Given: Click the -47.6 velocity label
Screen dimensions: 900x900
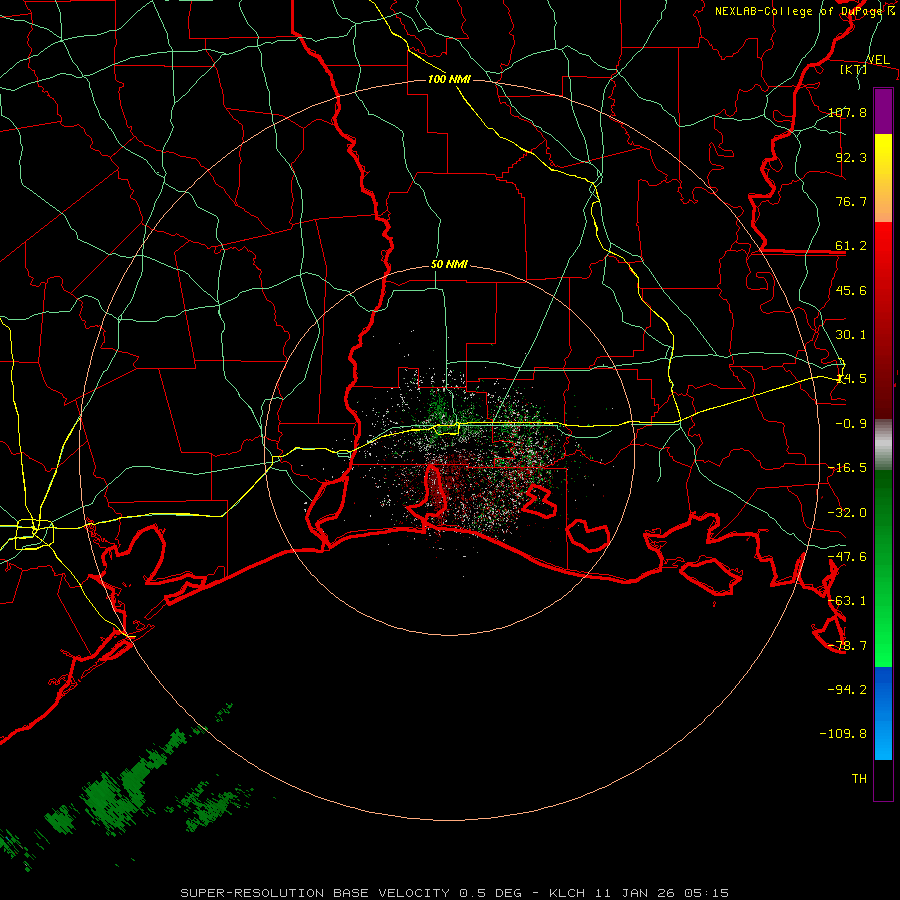Looking at the screenshot, I should (x=848, y=557).
